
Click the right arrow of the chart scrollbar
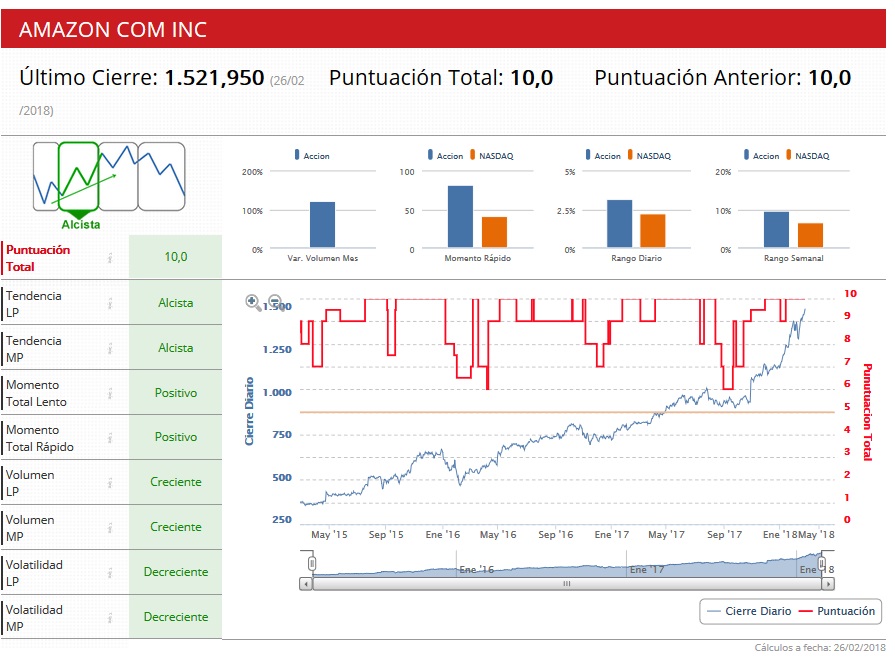[x=828, y=584]
